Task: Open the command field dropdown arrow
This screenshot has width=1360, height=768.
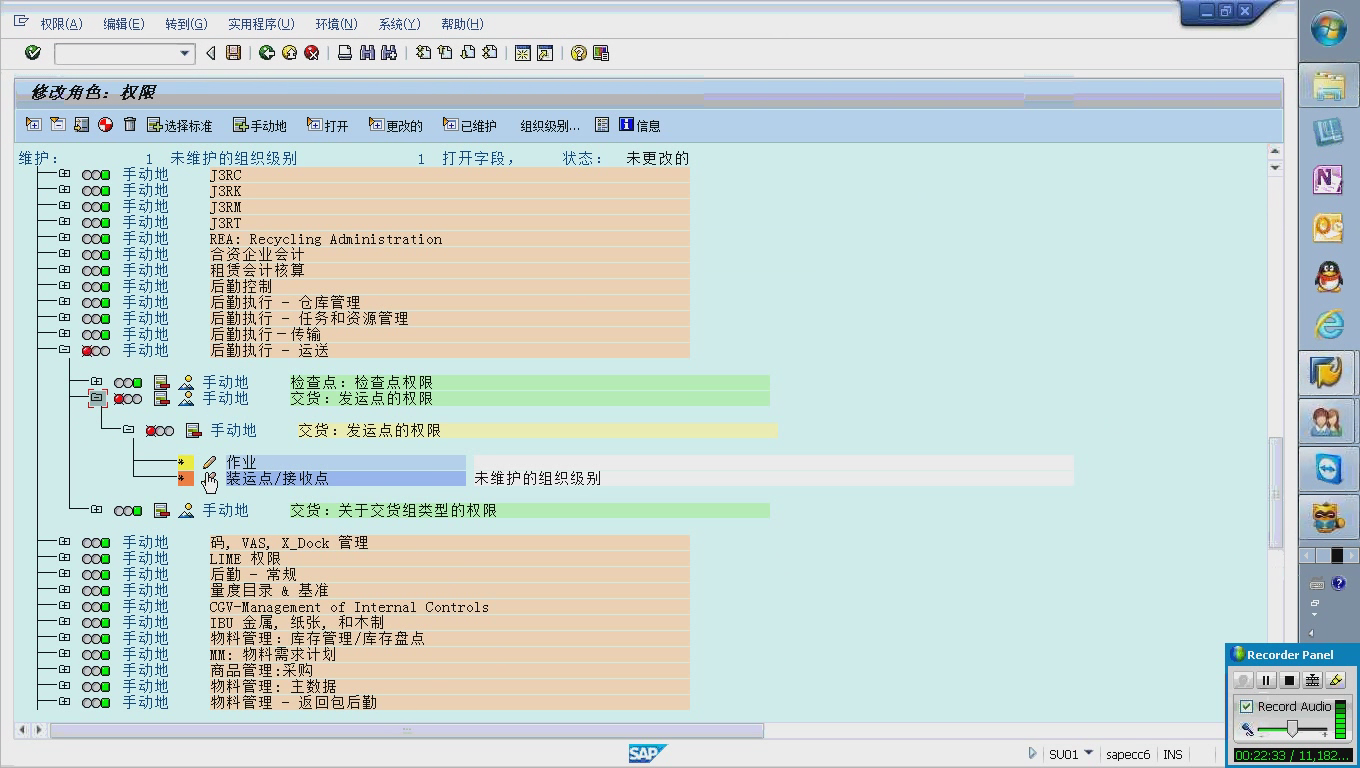Action: [184, 53]
